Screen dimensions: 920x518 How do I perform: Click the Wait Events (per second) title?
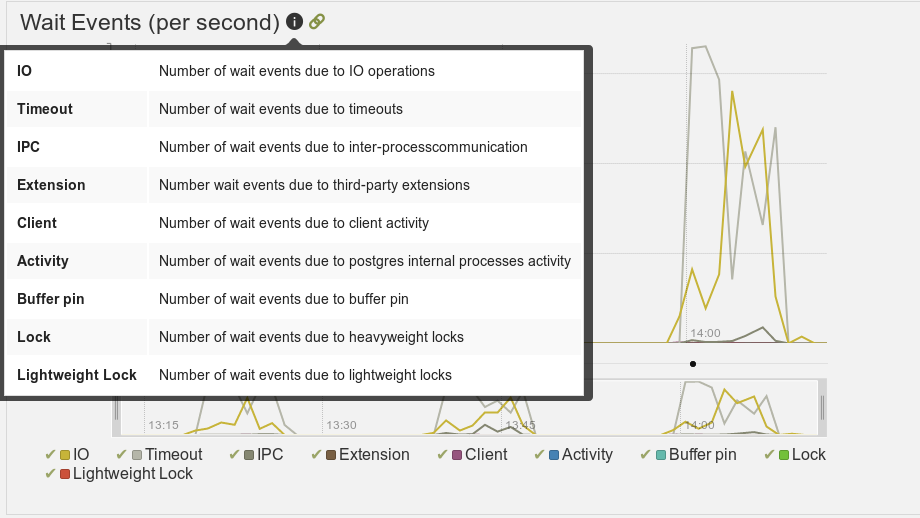tap(150, 22)
